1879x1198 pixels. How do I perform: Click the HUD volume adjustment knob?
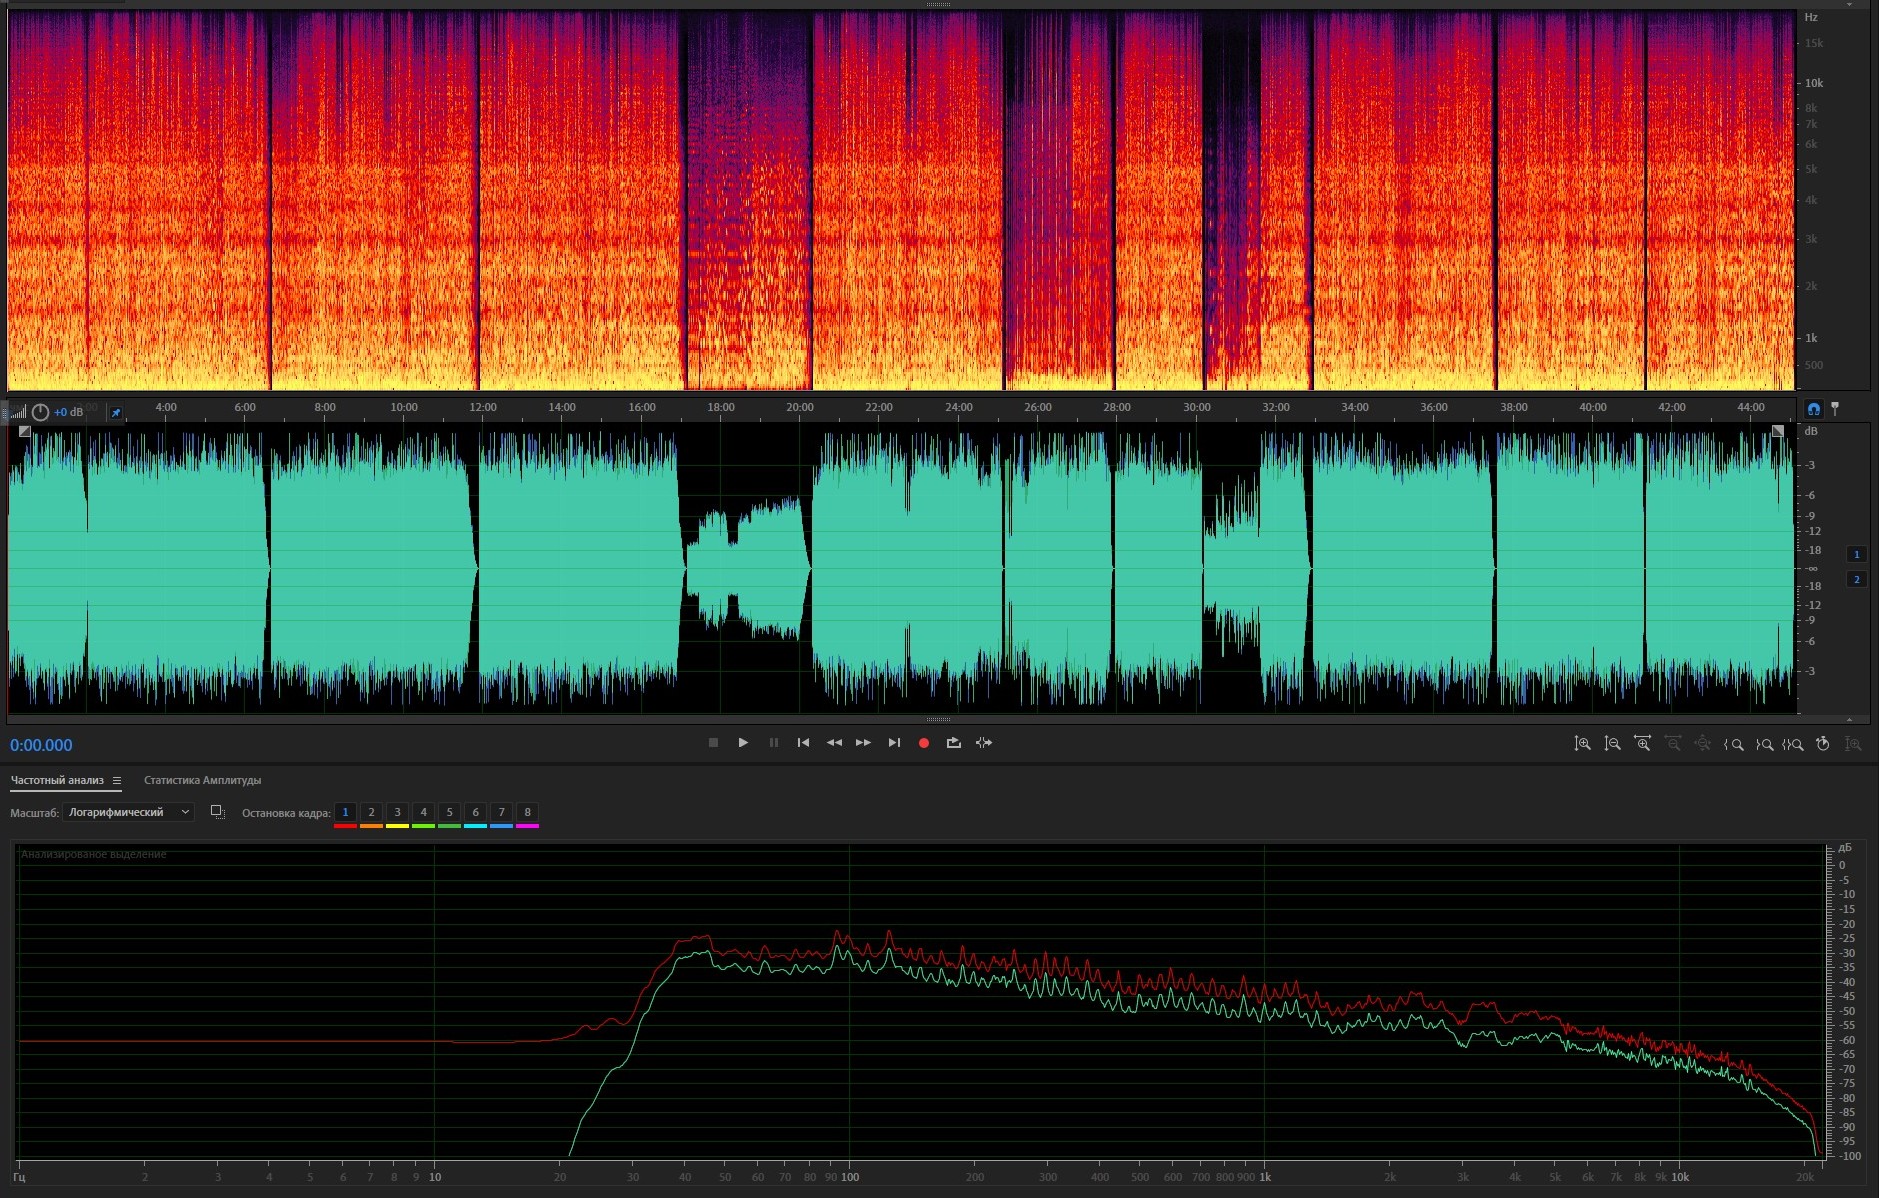click(40, 412)
